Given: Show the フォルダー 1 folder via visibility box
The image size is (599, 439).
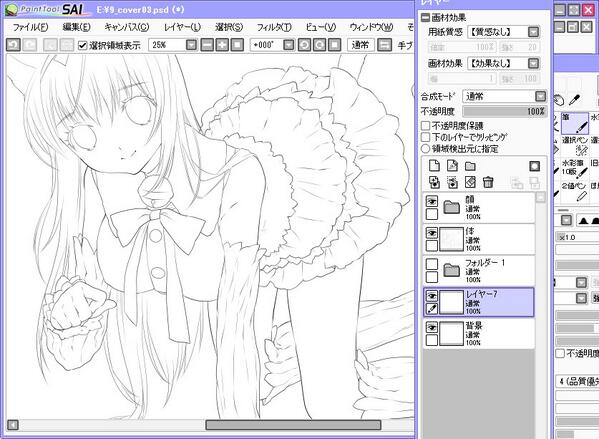Looking at the screenshot, I should click(x=432, y=264).
